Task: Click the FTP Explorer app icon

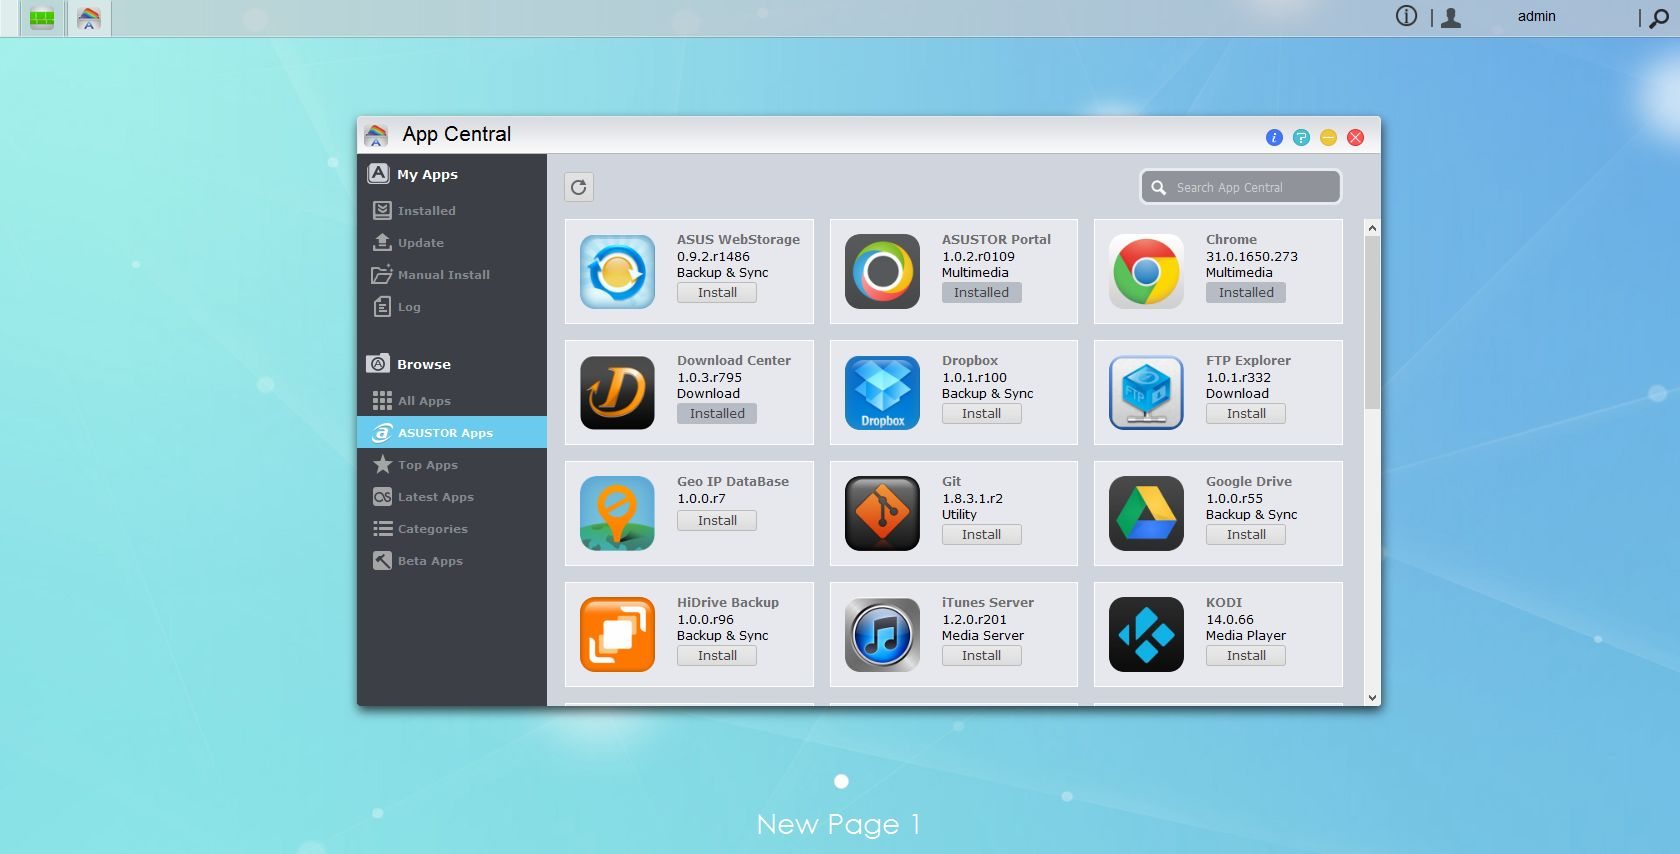Action: coord(1146,392)
